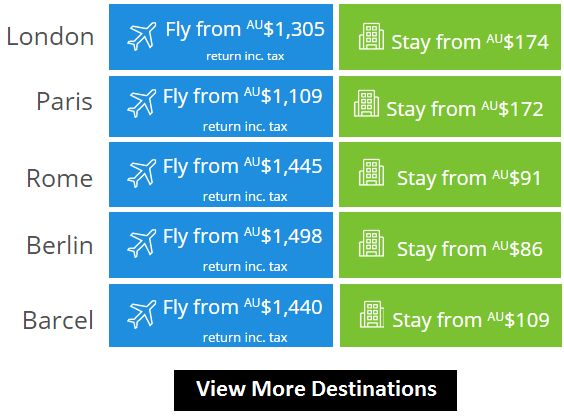The width and height of the screenshot is (564, 416).
Task: Click the airplane icon in London row
Action: click(x=142, y=36)
